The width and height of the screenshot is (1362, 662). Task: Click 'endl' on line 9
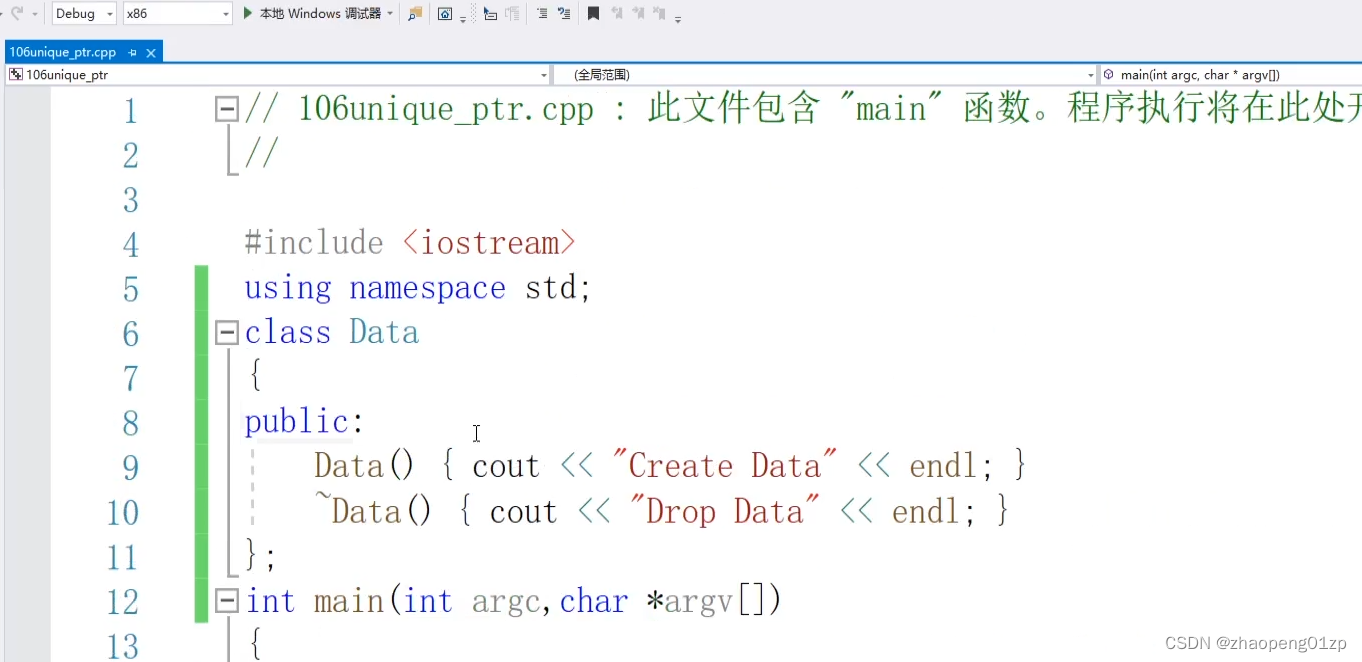(x=943, y=466)
